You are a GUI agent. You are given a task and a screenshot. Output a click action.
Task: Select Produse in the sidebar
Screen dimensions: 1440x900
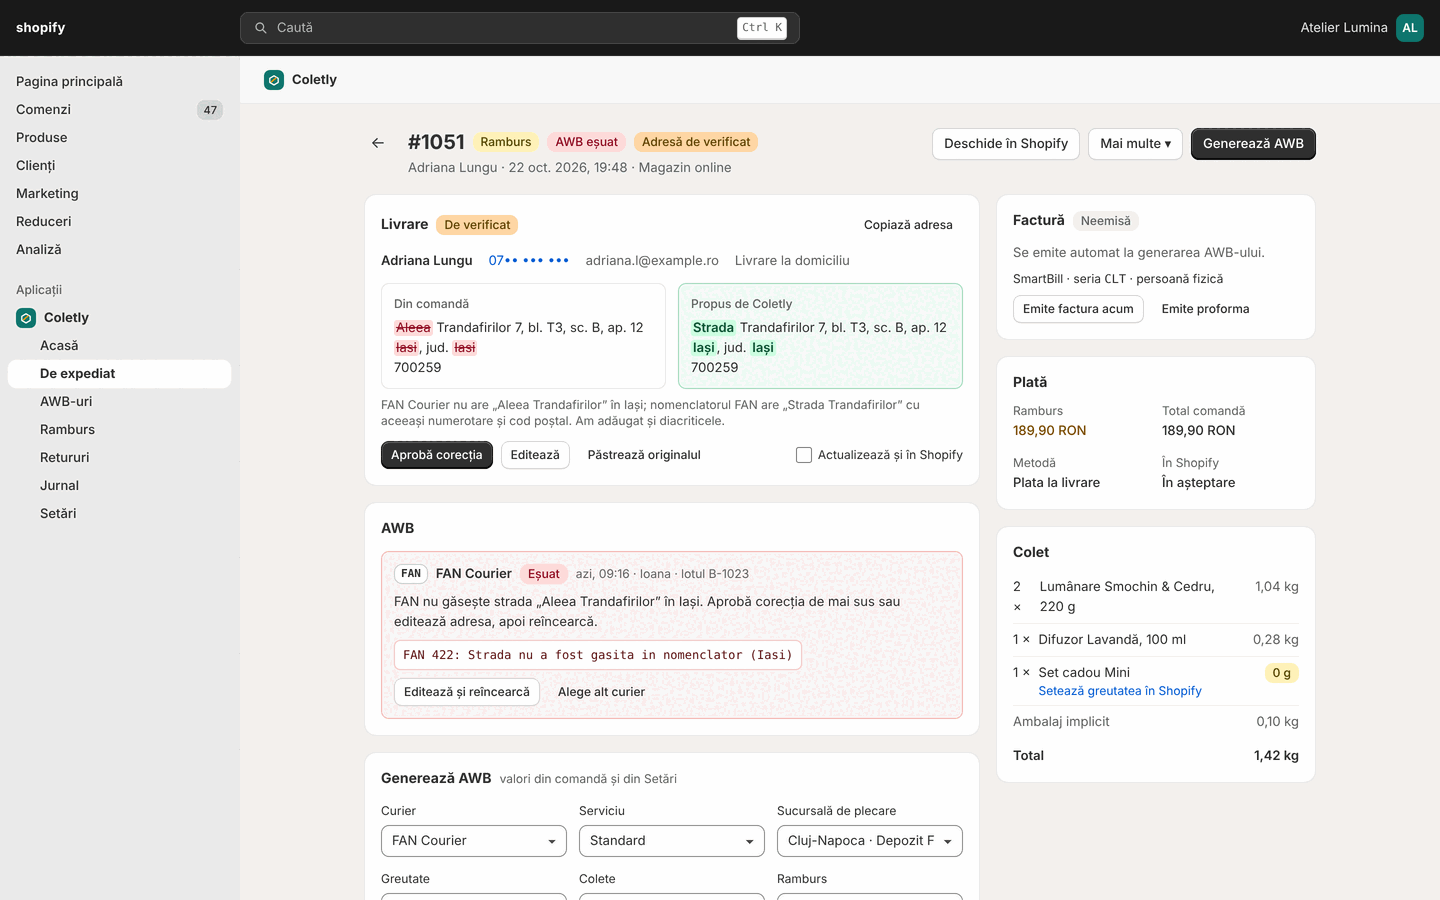pos(120,138)
